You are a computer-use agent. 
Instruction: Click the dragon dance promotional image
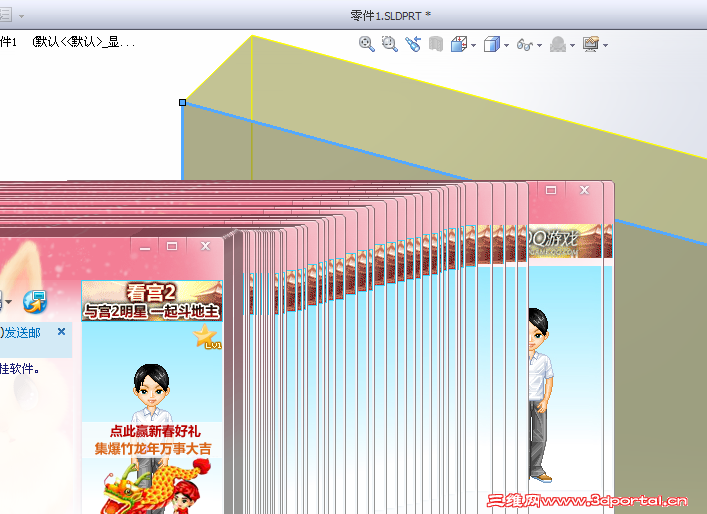(156, 486)
